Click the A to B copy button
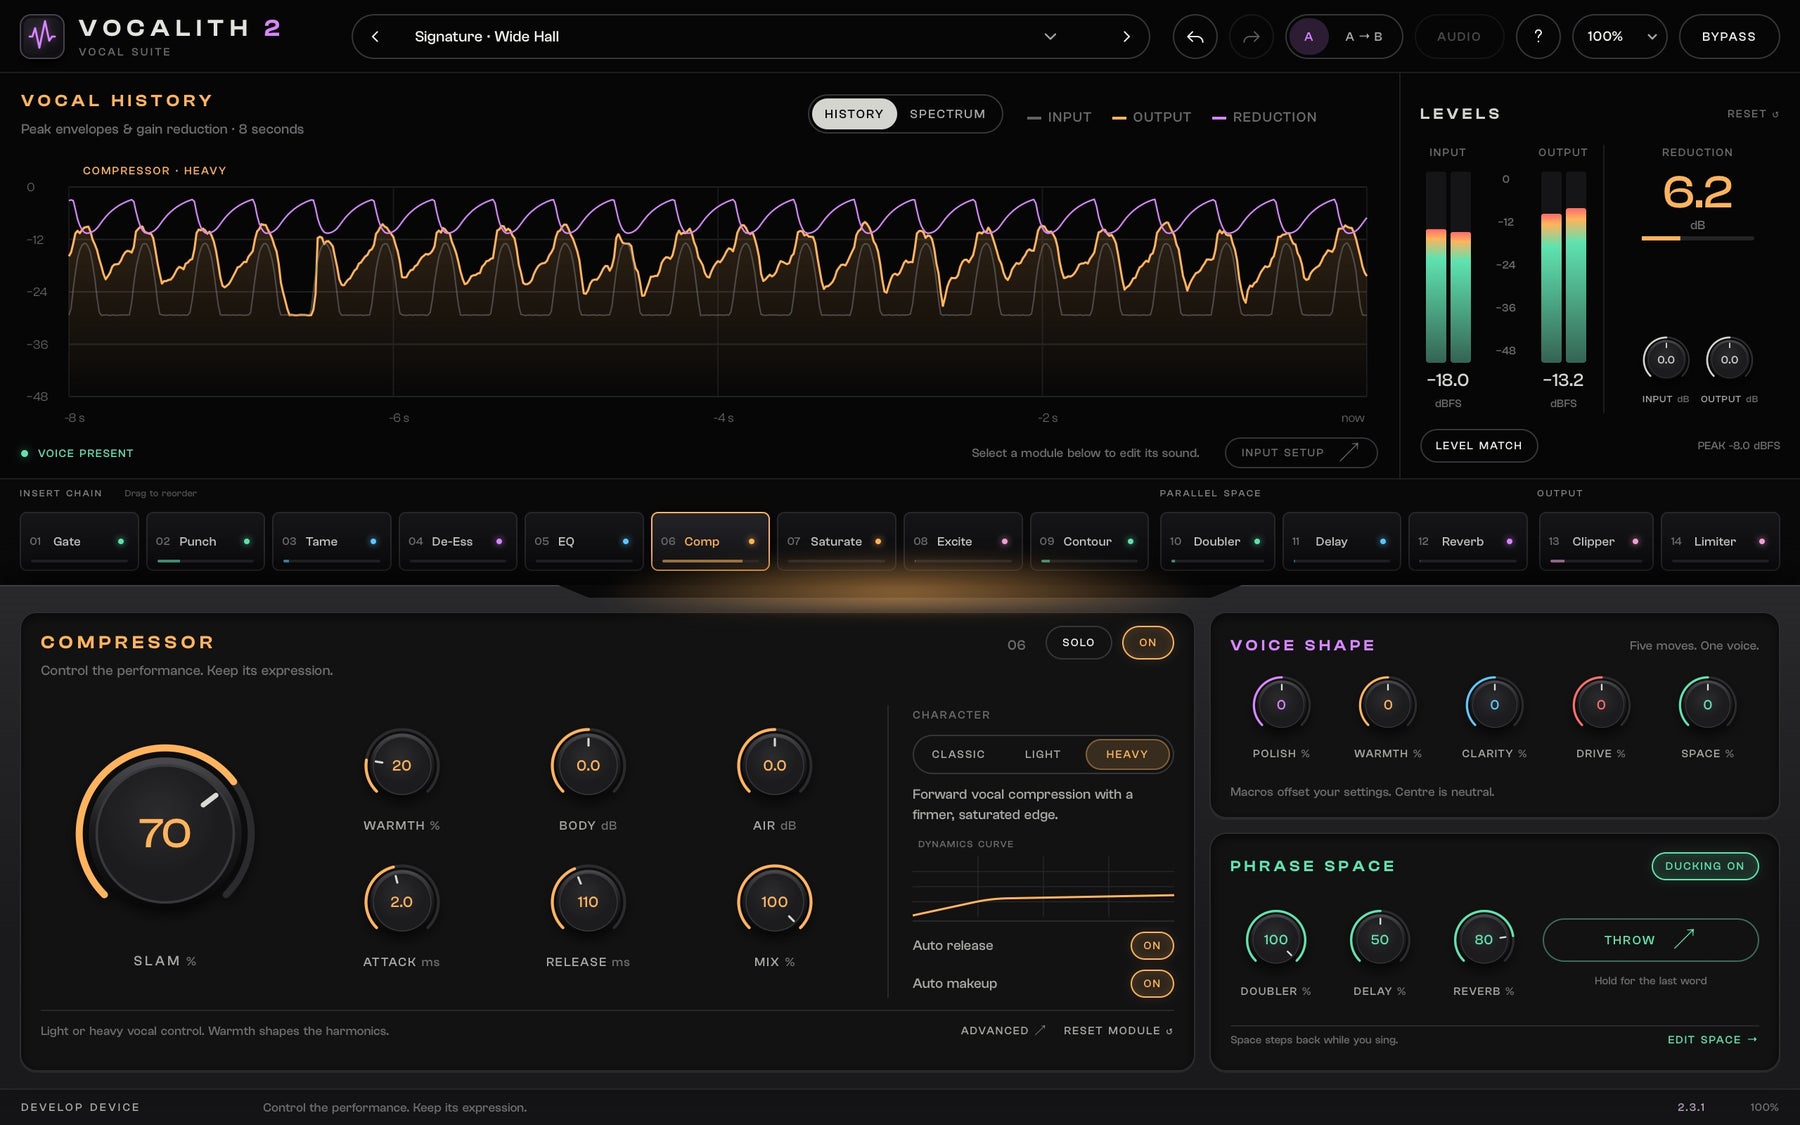The height and width of the screenshot is (1125, 1800). pyautogui.click(x=1364, y=36)
